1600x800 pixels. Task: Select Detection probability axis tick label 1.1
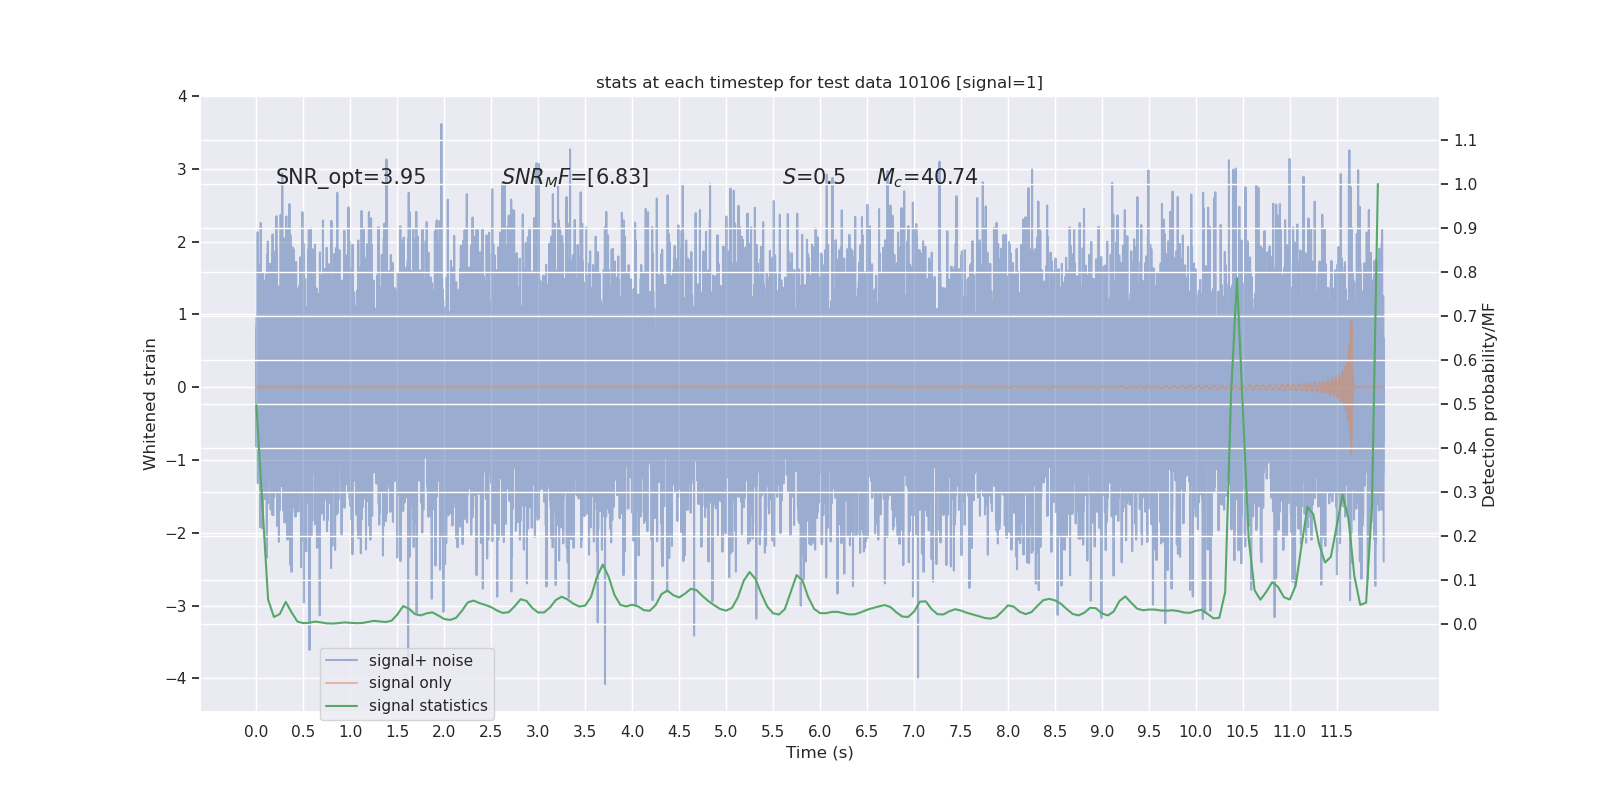pos(1465,140)
